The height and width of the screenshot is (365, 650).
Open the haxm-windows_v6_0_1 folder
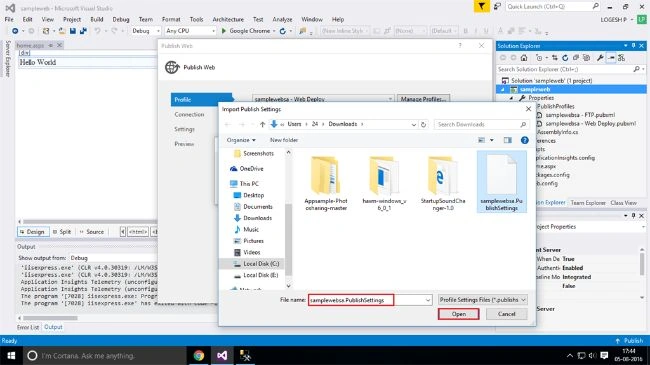384,183
